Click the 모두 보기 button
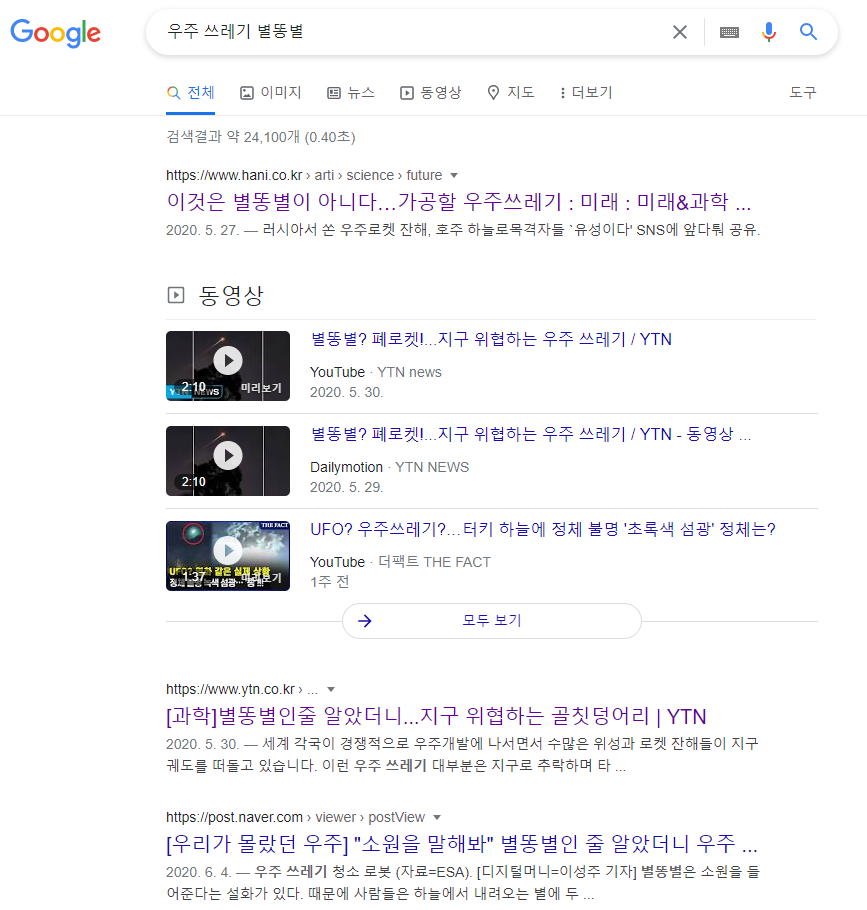This screenshot has height=910, width=867. pyautogui.click(x=491, y=620)
